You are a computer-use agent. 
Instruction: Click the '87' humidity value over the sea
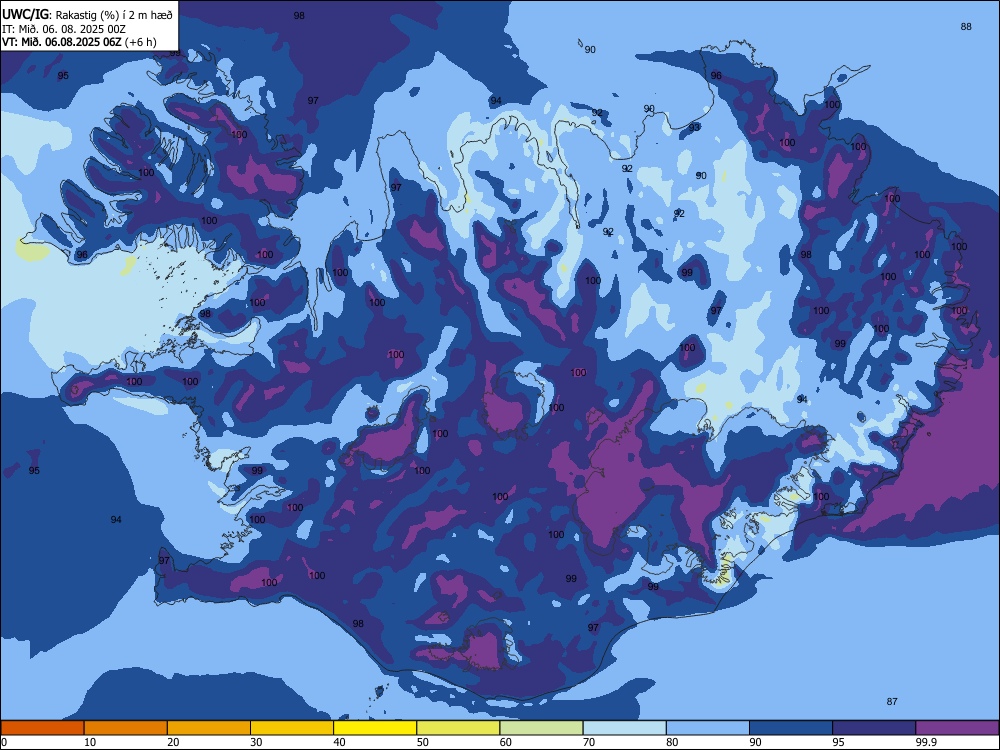click(892, 702)
